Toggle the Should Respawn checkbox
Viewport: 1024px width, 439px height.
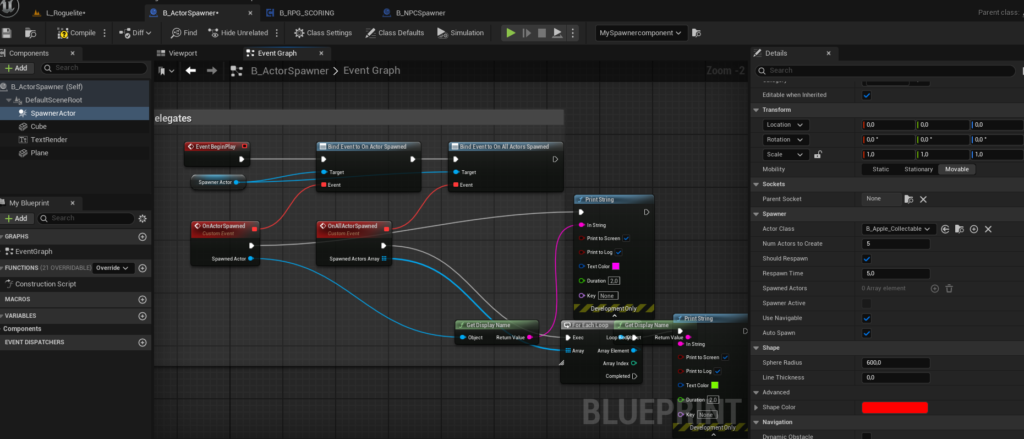coord(867,258)
